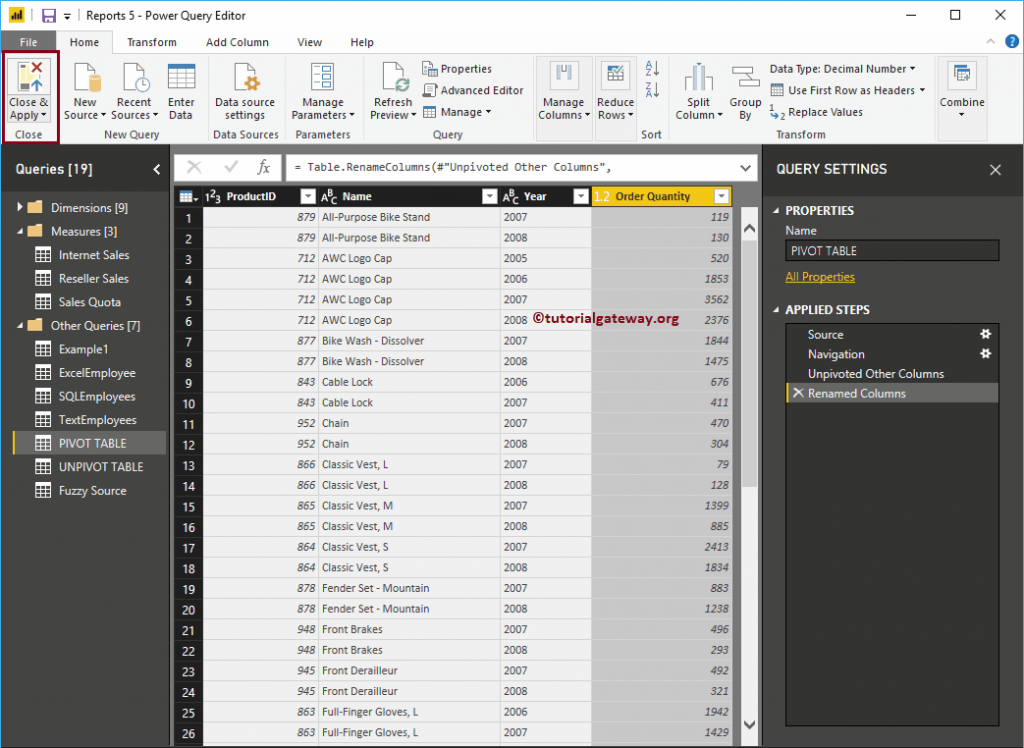The image size is (1024, 748).
Task: Open Data source settings
Action: point(245,91)
